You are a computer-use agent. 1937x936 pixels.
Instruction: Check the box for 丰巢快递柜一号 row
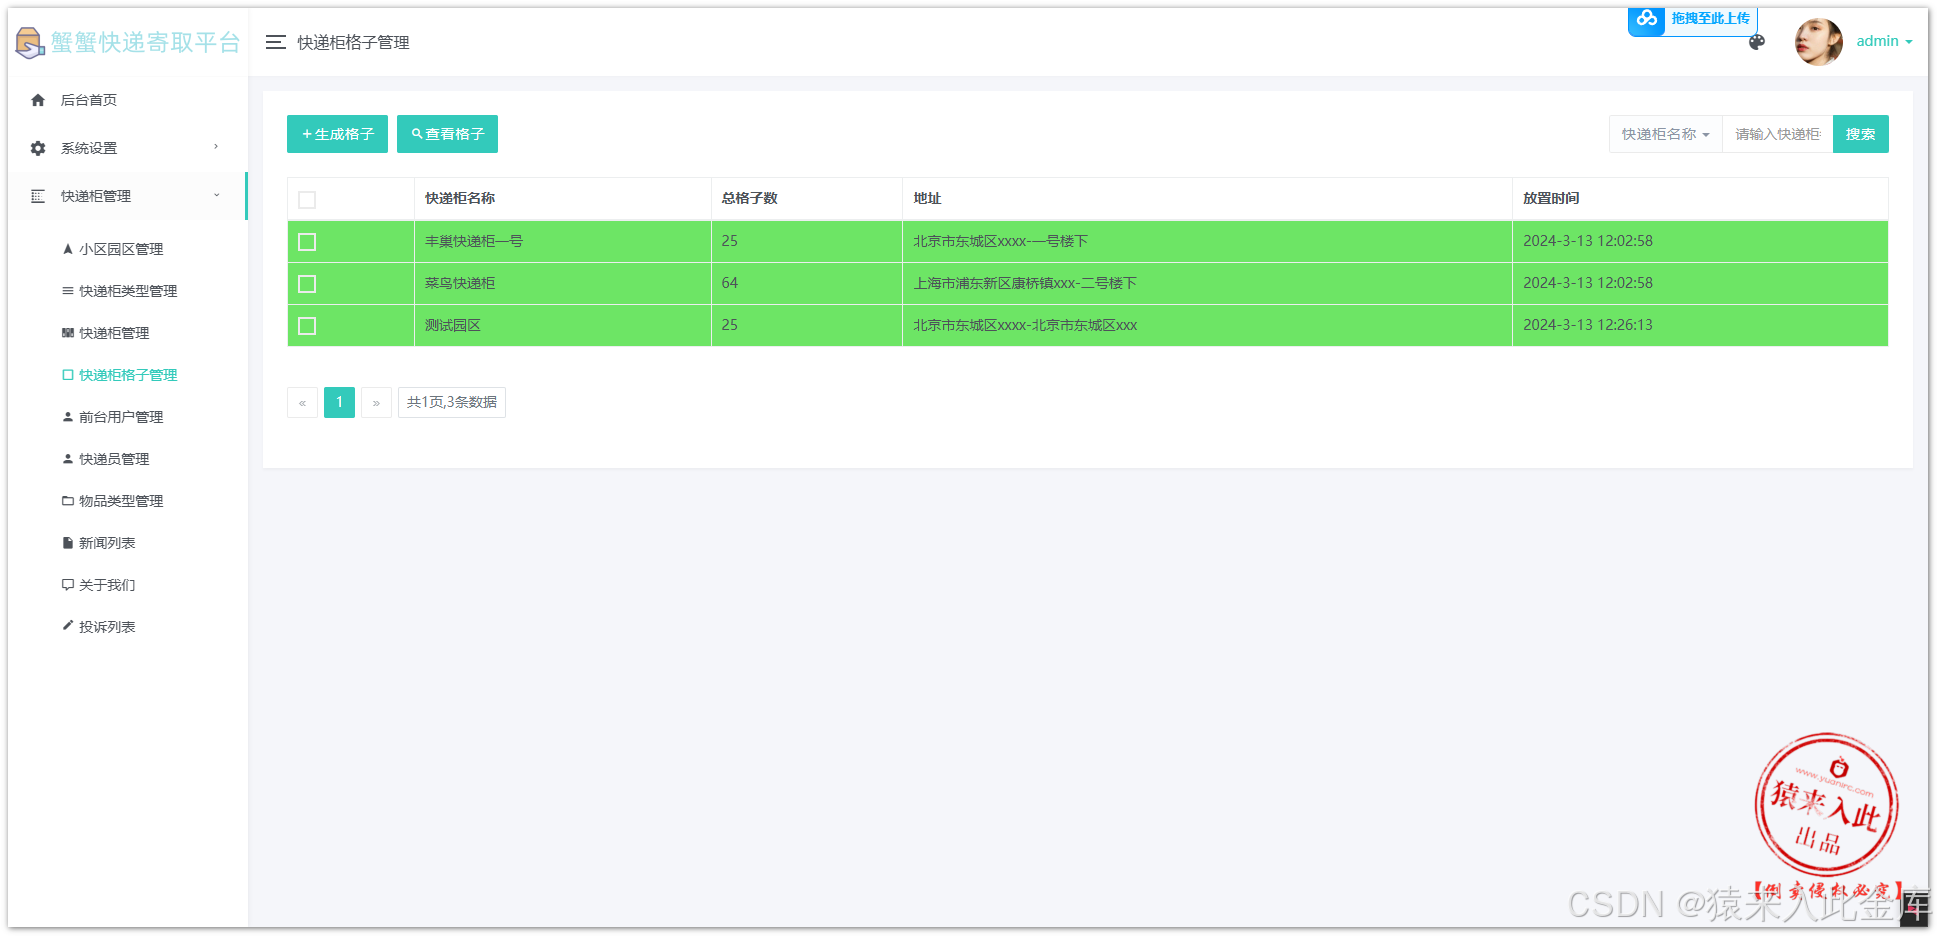pos(307,242)
